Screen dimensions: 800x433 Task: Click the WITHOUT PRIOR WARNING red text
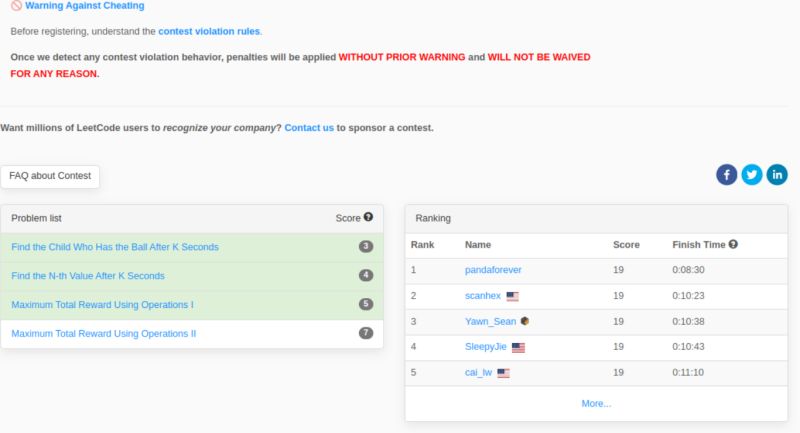tap(402, 57)
